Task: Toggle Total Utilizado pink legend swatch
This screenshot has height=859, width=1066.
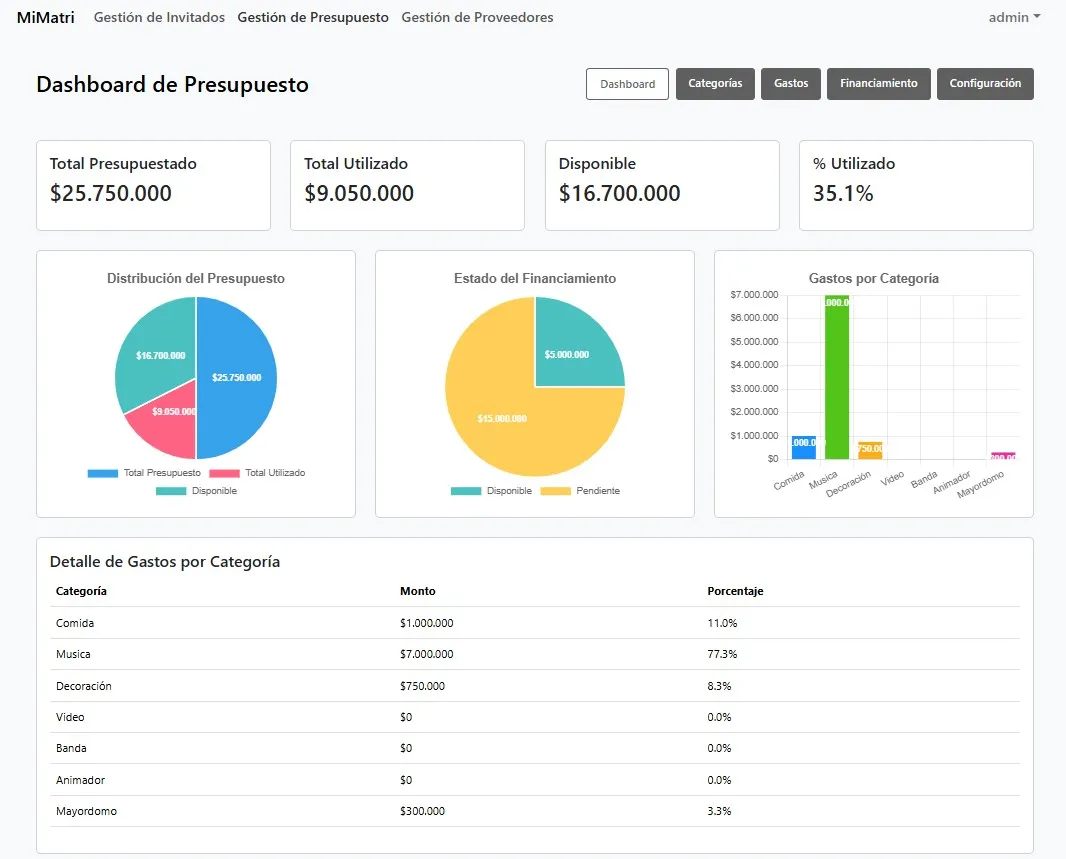Action: (x=224, y=473)
